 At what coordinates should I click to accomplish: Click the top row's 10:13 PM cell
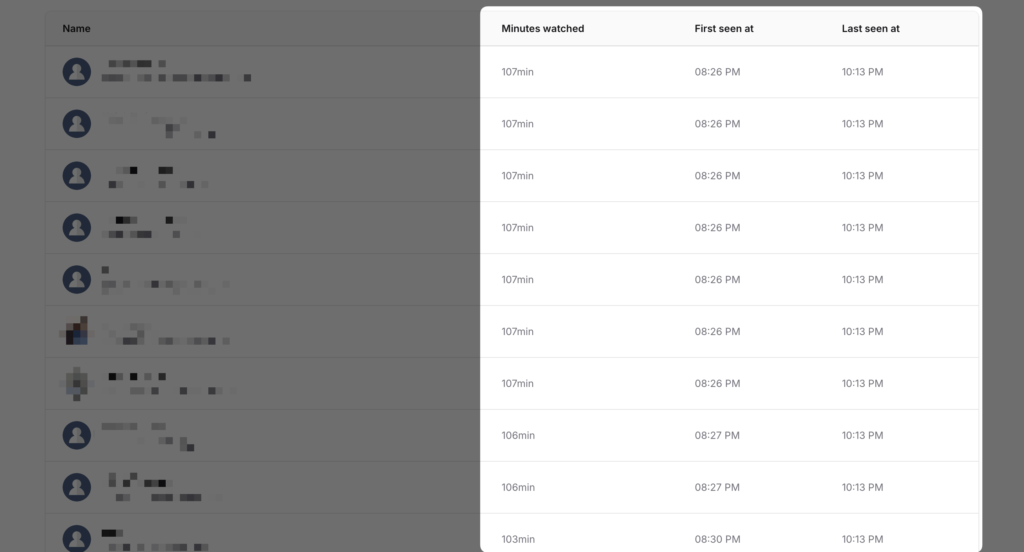click(862, 72)
